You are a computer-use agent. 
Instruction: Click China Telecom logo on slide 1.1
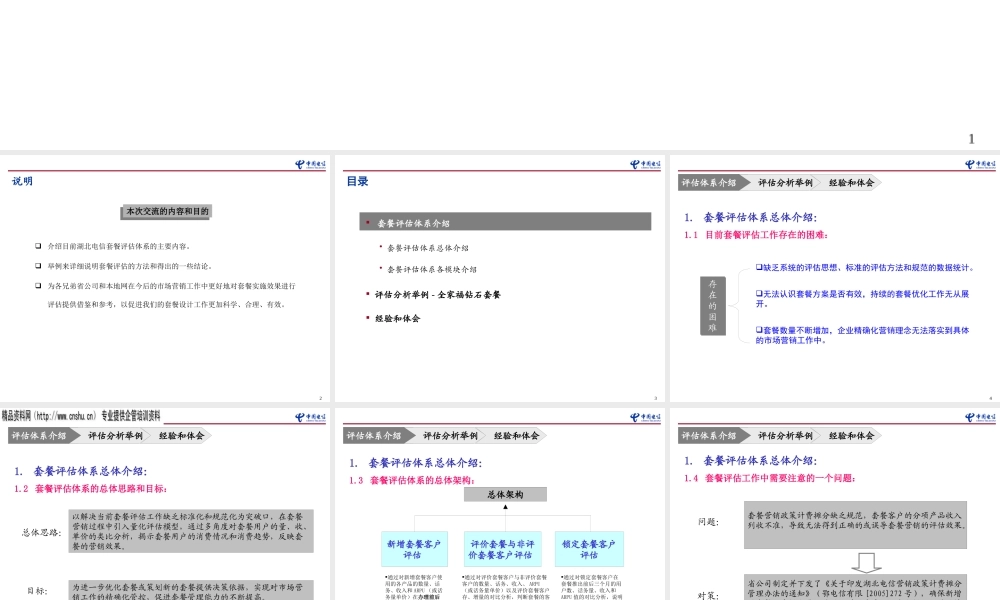[x=980, y=165]
